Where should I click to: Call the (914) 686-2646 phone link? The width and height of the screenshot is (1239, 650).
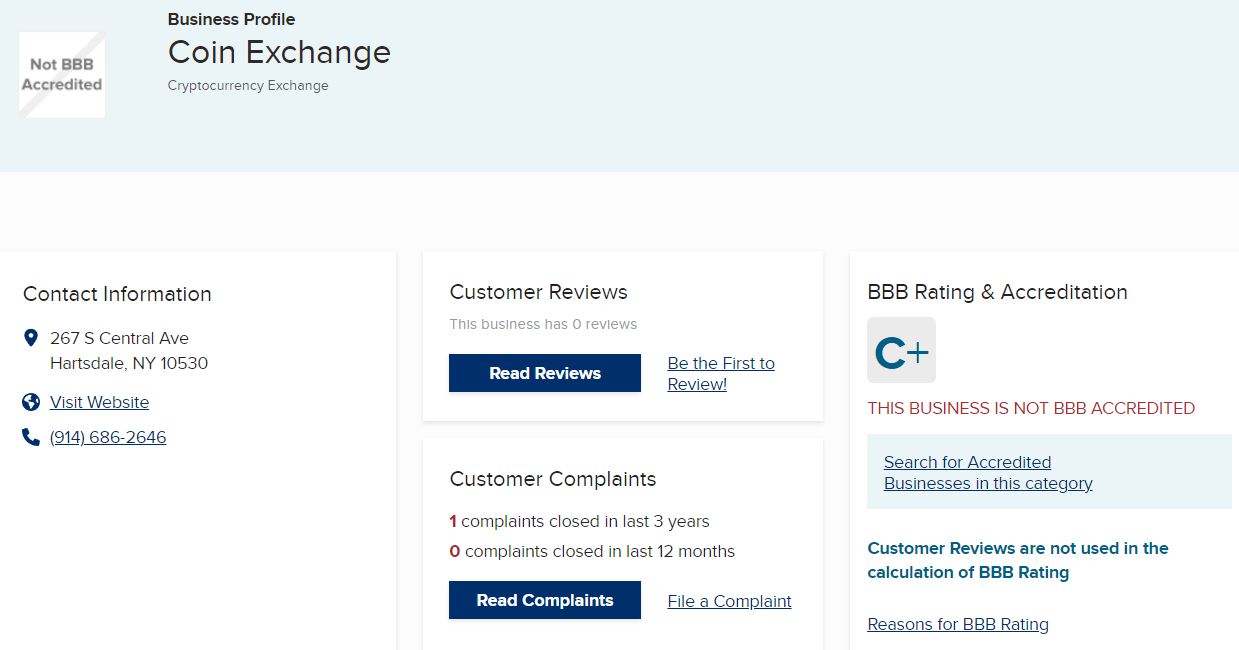tap(108, 437)
